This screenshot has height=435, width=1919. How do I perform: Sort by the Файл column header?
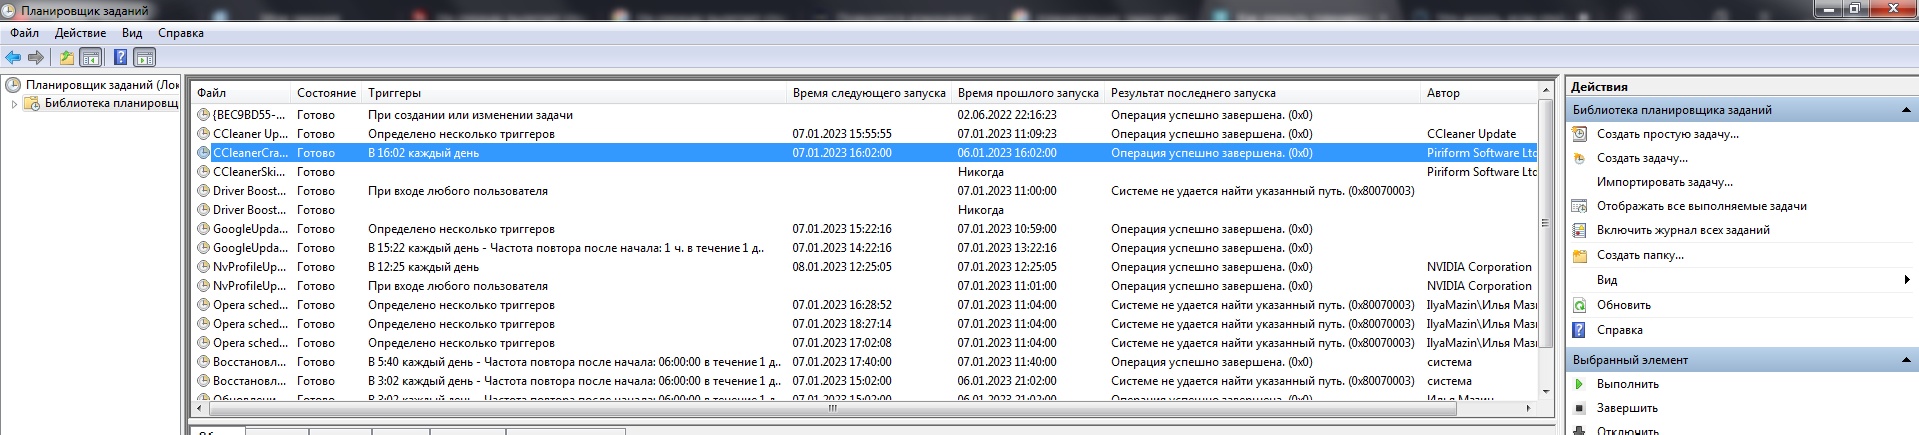[241, 93]
